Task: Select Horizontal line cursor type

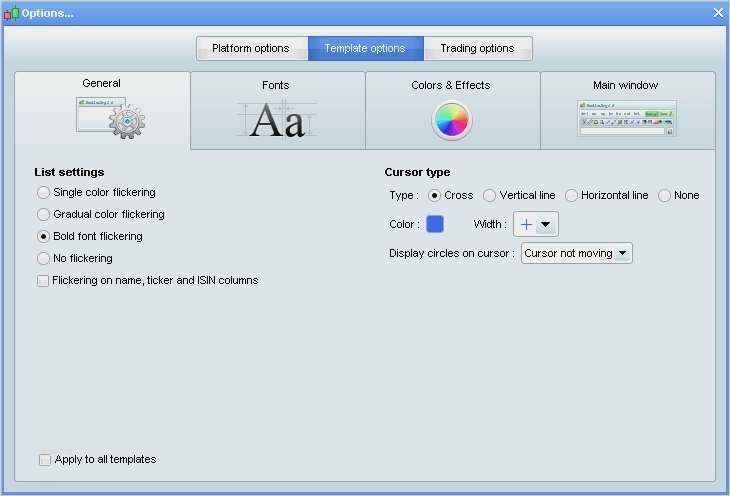Action: point(571,196)
